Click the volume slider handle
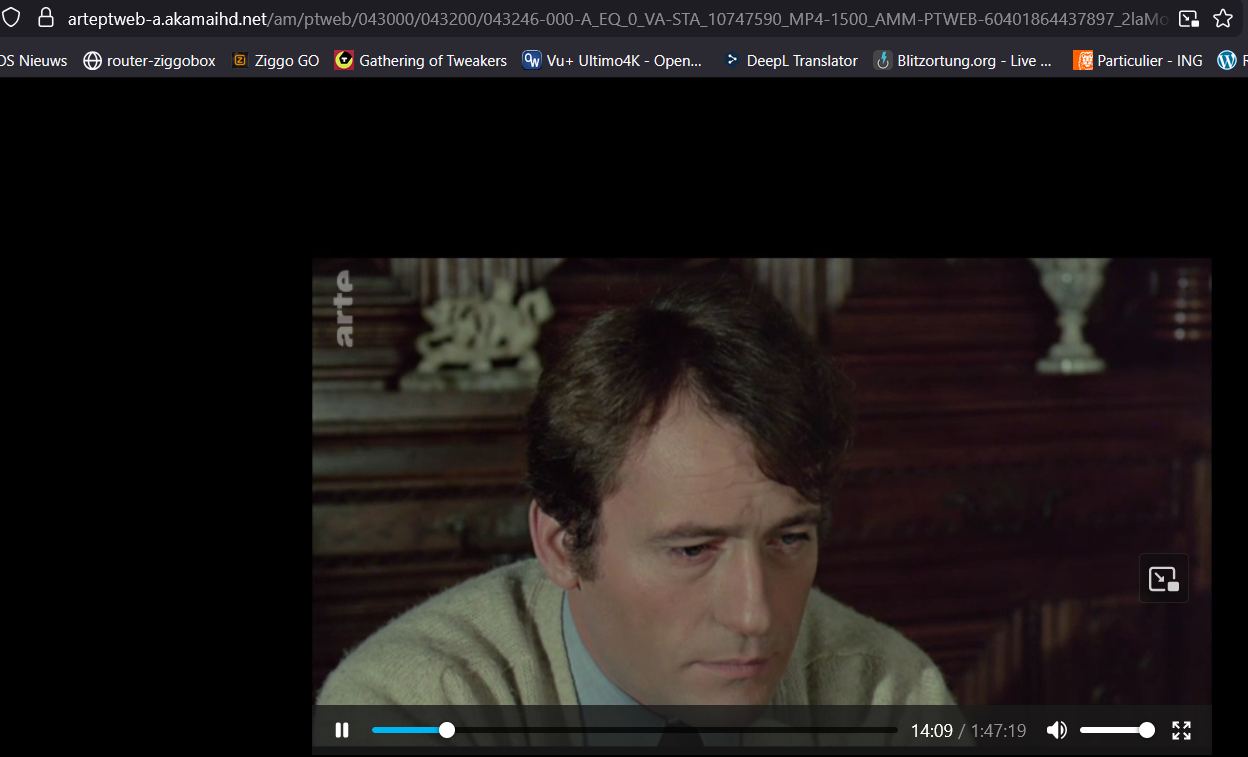The height and width of the screenshot is (757, 1248). coord(1147,731)
